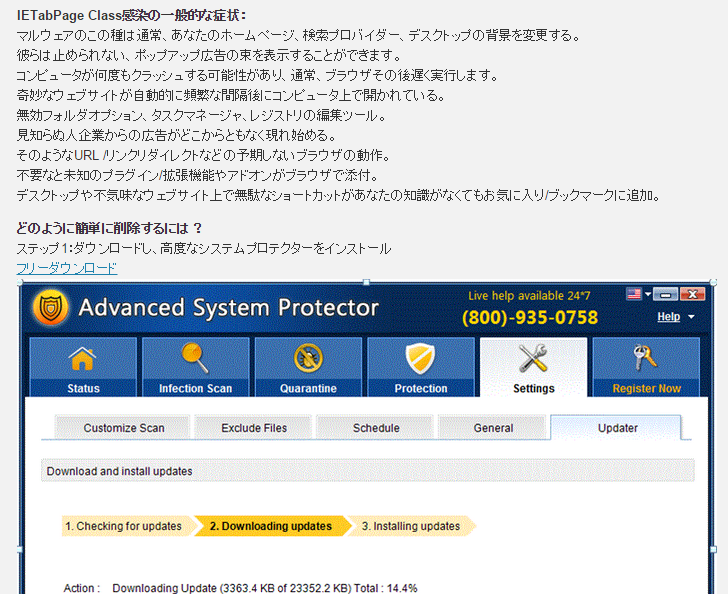Click the IETabPage Class heading text
This screenshot has height=594, width=728.
click(131, 15)
